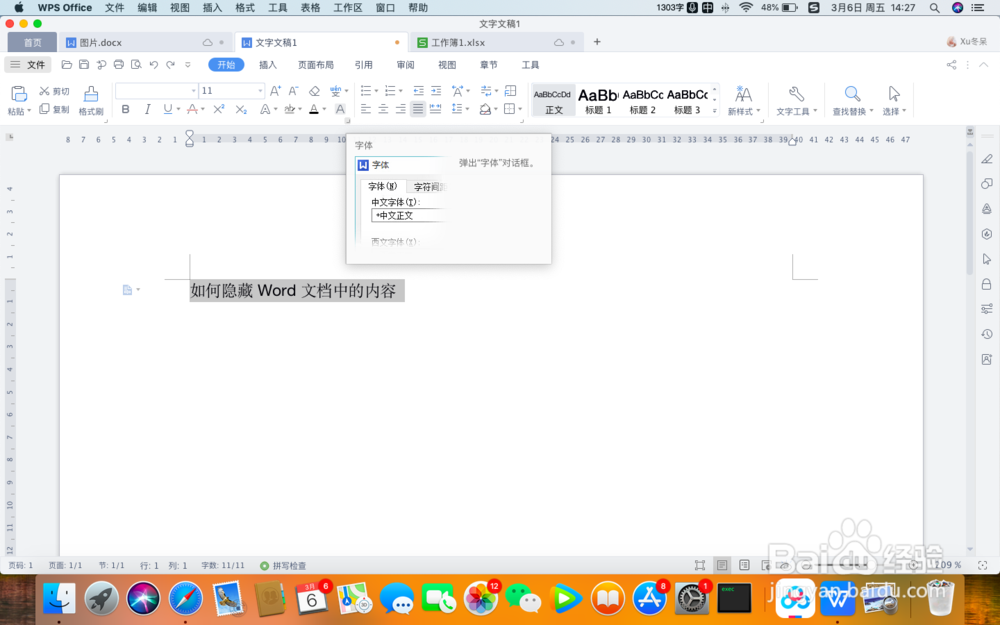Center align text
Screen dimensions: 1000x625
coord(383,109)
